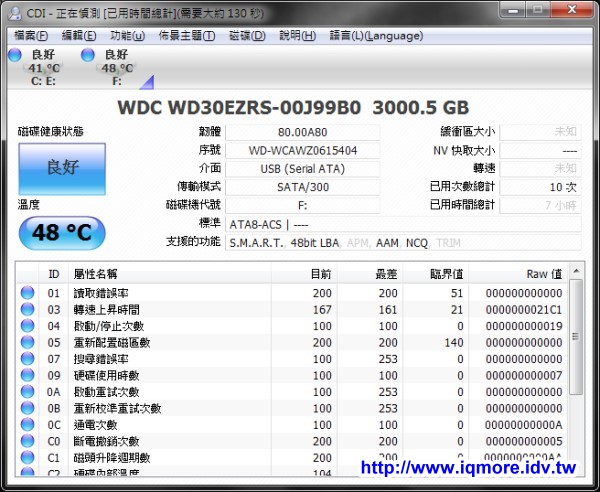Click the drive title WDC WD30EZRS-00J99B0

click(239, 108)
